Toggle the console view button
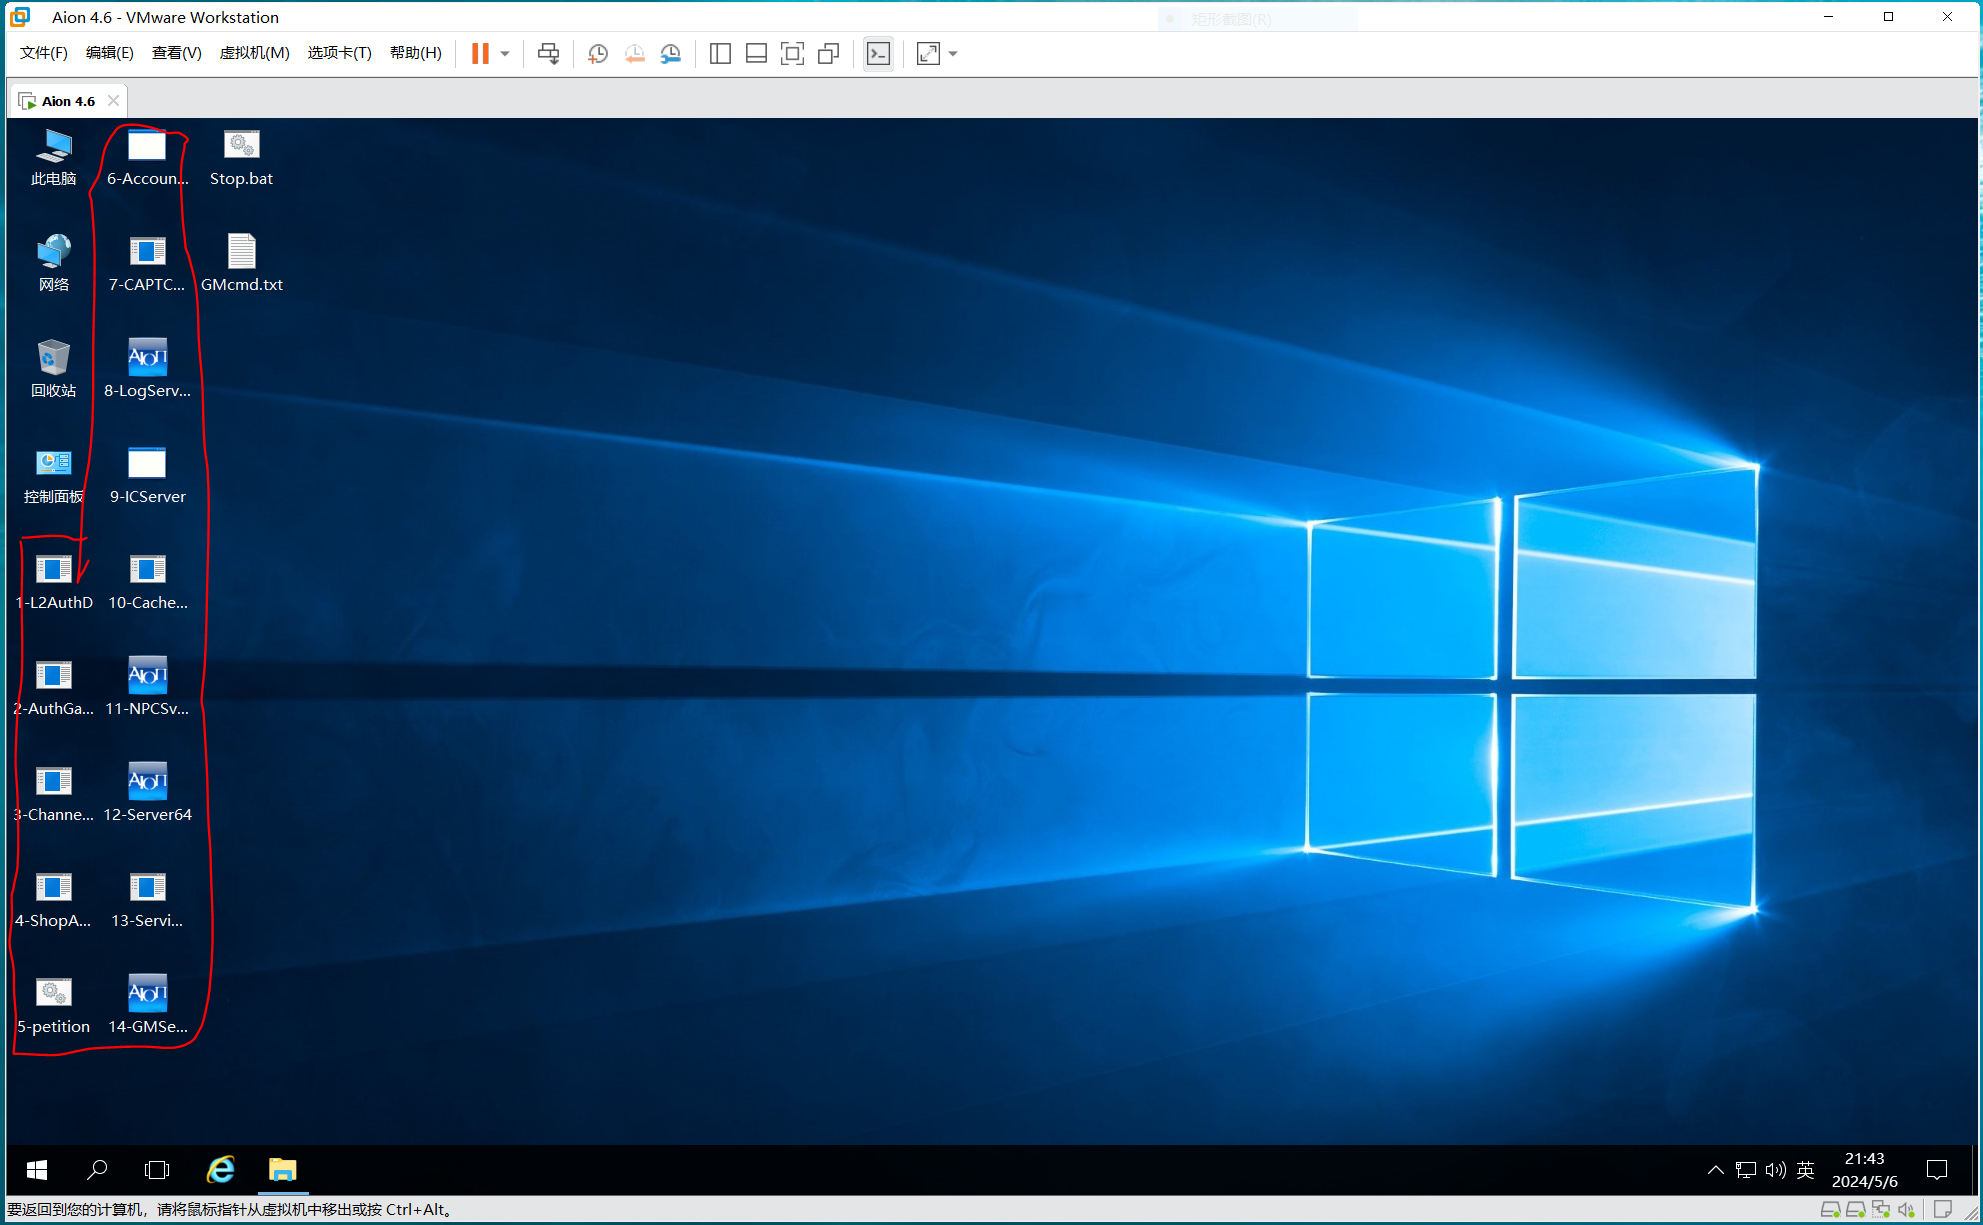This screenshot has height=1225, width=1983. 878,54
